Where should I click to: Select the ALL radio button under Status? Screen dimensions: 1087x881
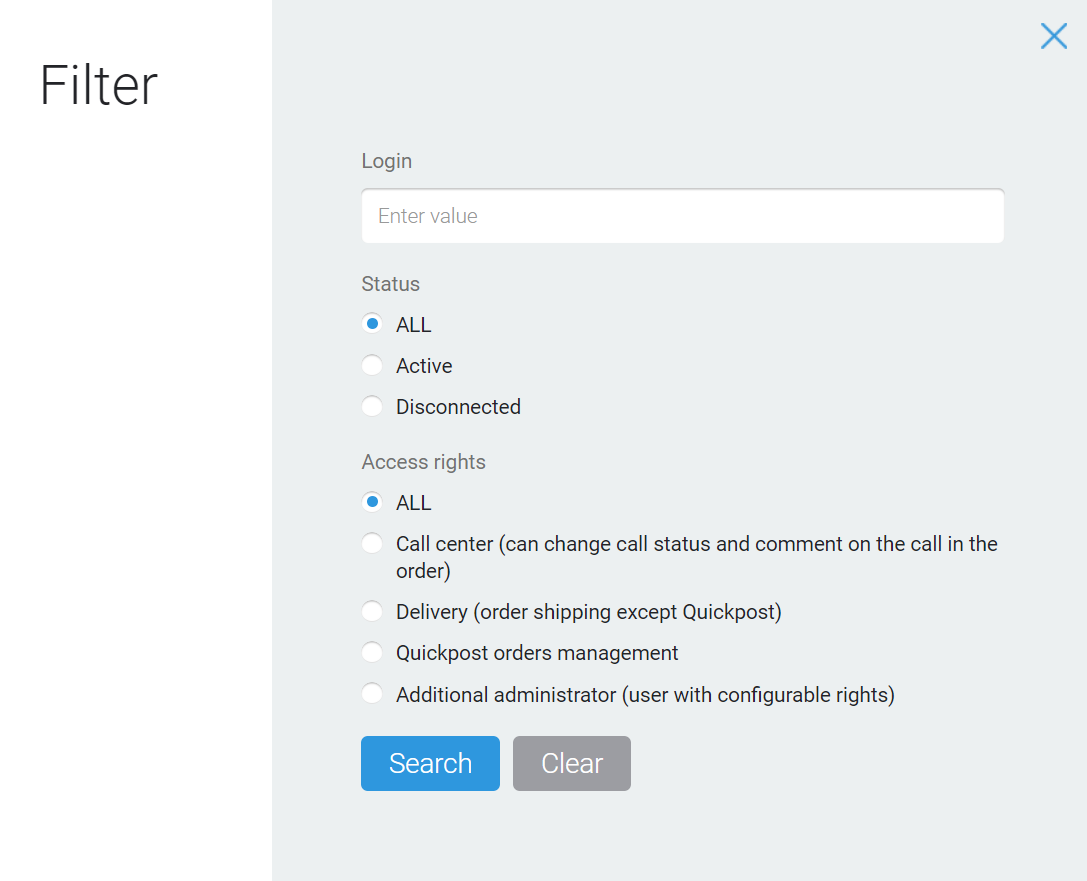click(372, 324)
